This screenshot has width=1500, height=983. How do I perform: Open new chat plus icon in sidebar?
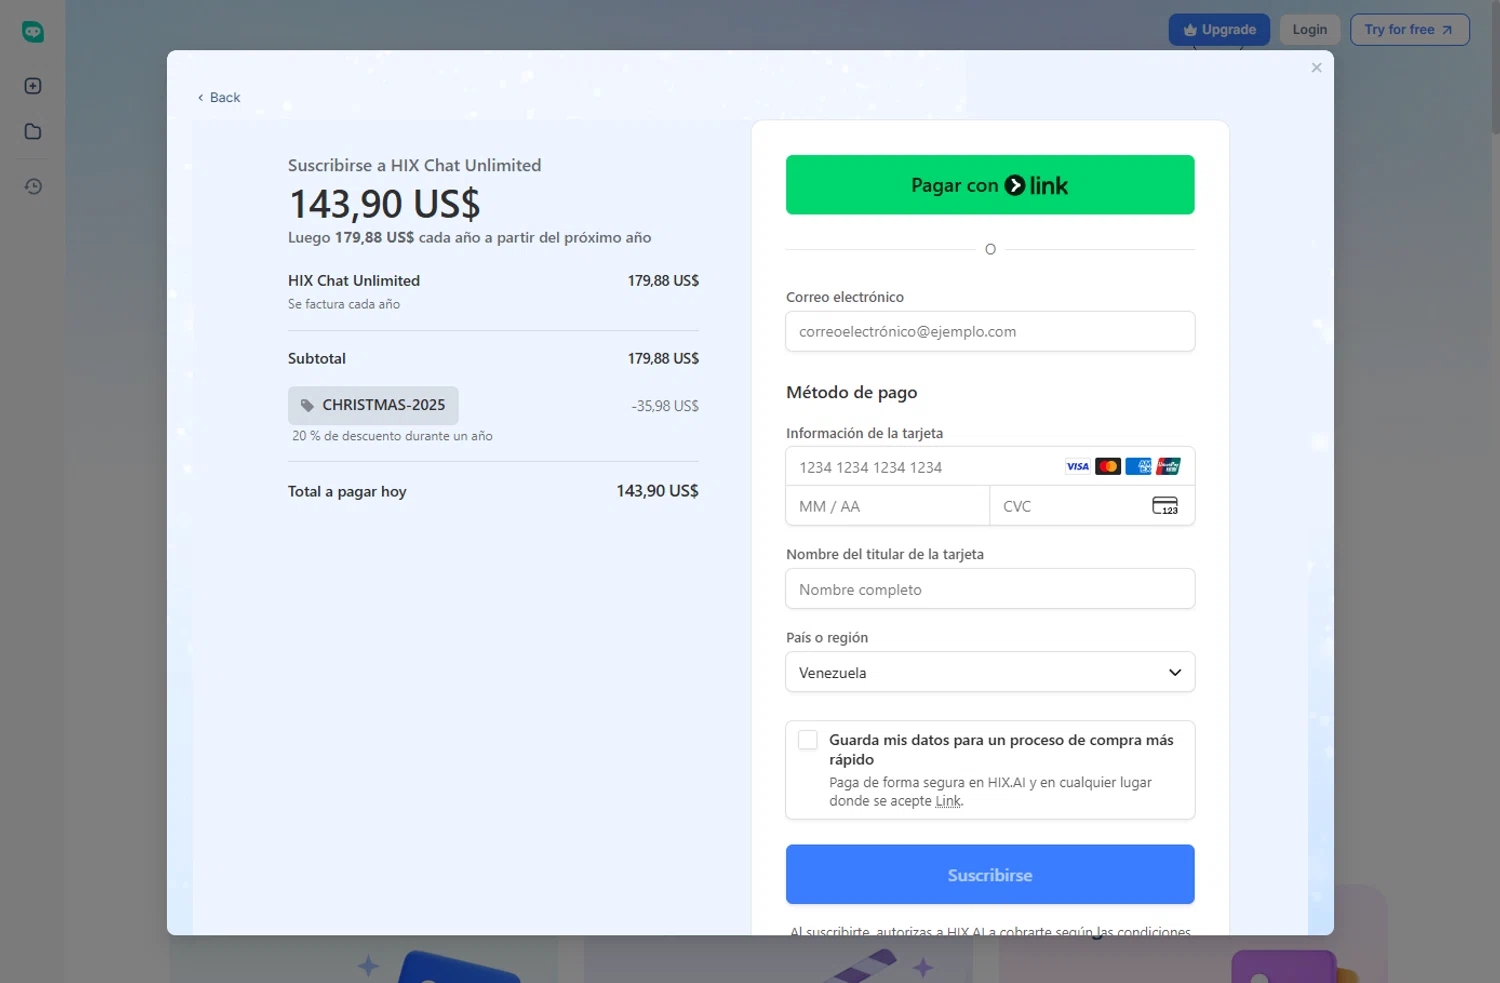click(x=33, y=86)
